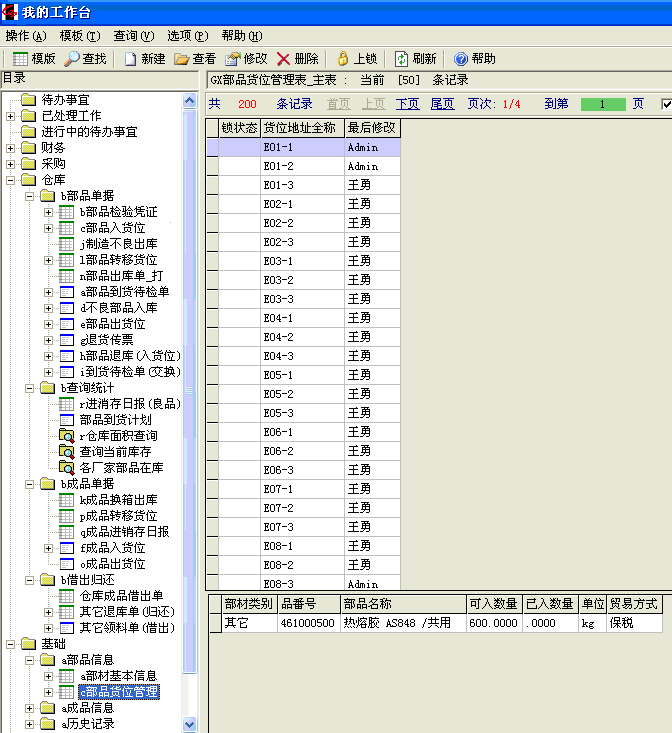Screen dimensions: 672x733
Task: Open the 选项(P) menu
Action: [x=187, y=35]
